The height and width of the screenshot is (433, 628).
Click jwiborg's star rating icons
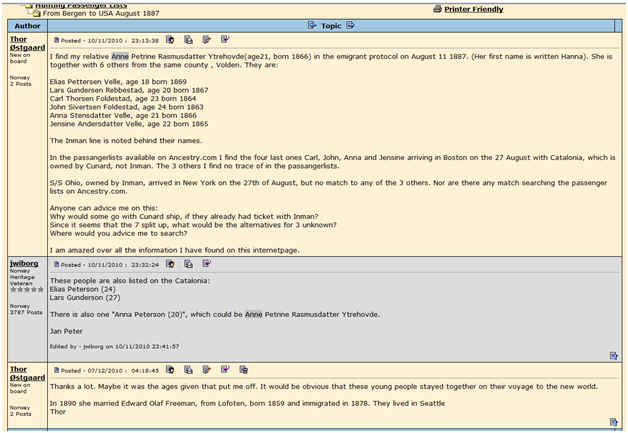click(x=26, y=289)
